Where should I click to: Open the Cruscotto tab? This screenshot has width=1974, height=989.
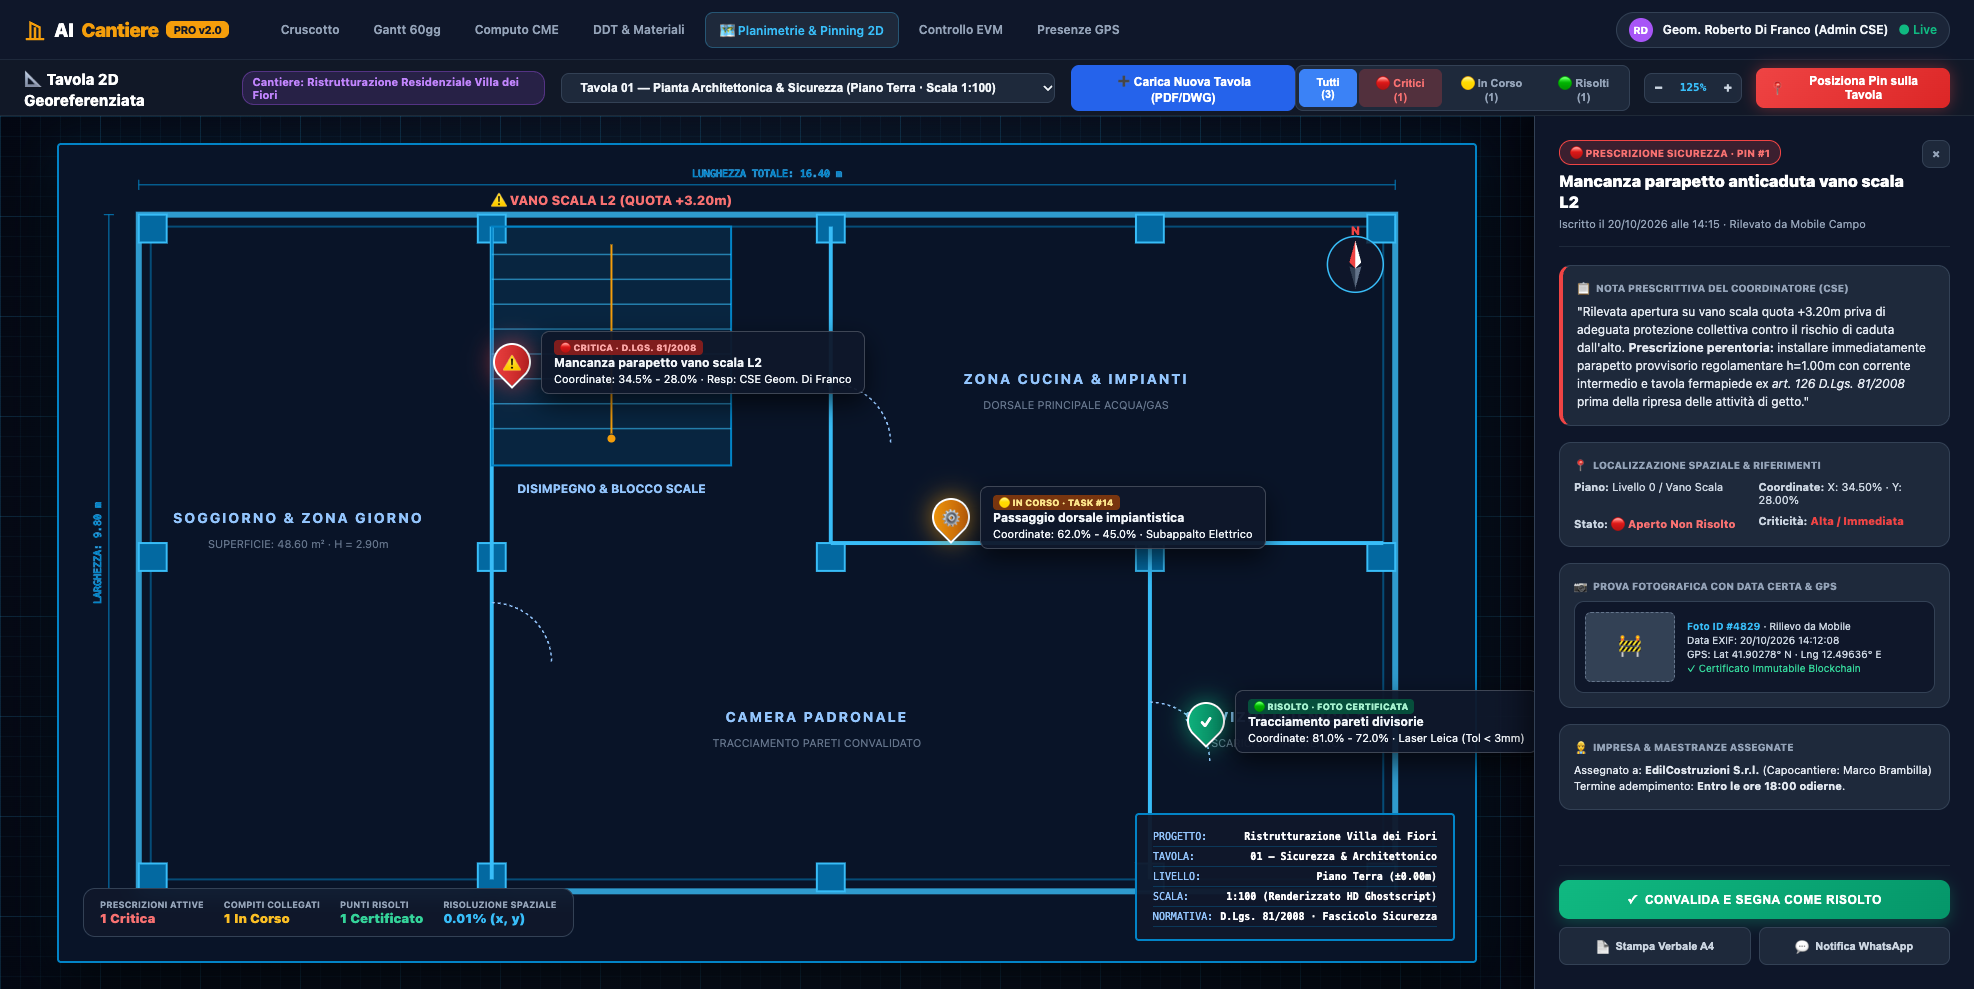[310, 30]
